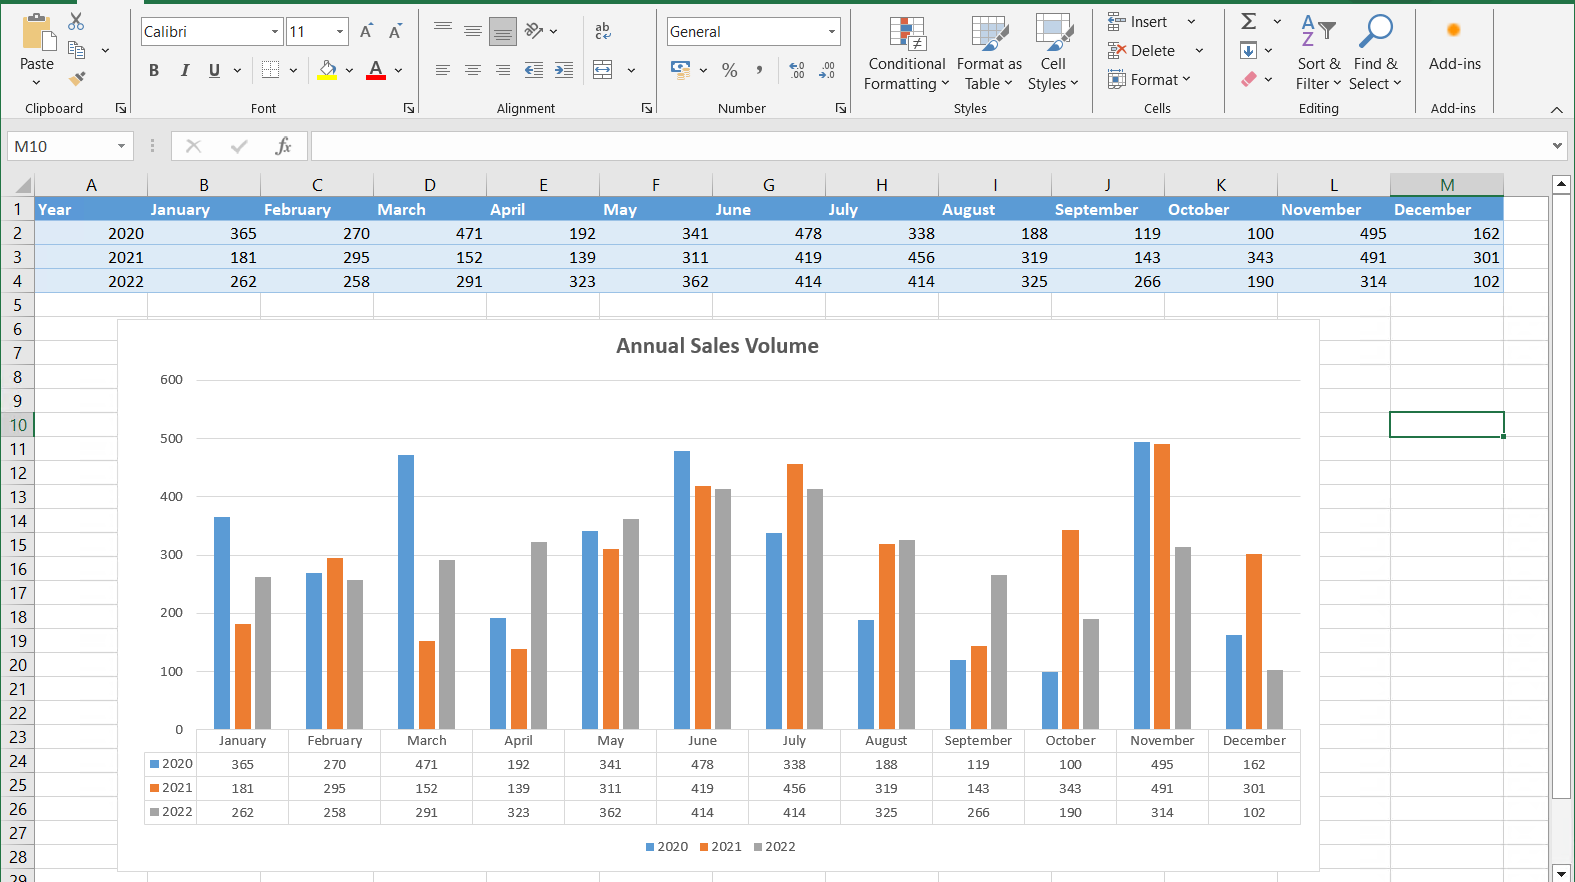Collapse the ribbon
Image resolution: width=1575 pixels, height=882 pixels.
pos(1557,109)
